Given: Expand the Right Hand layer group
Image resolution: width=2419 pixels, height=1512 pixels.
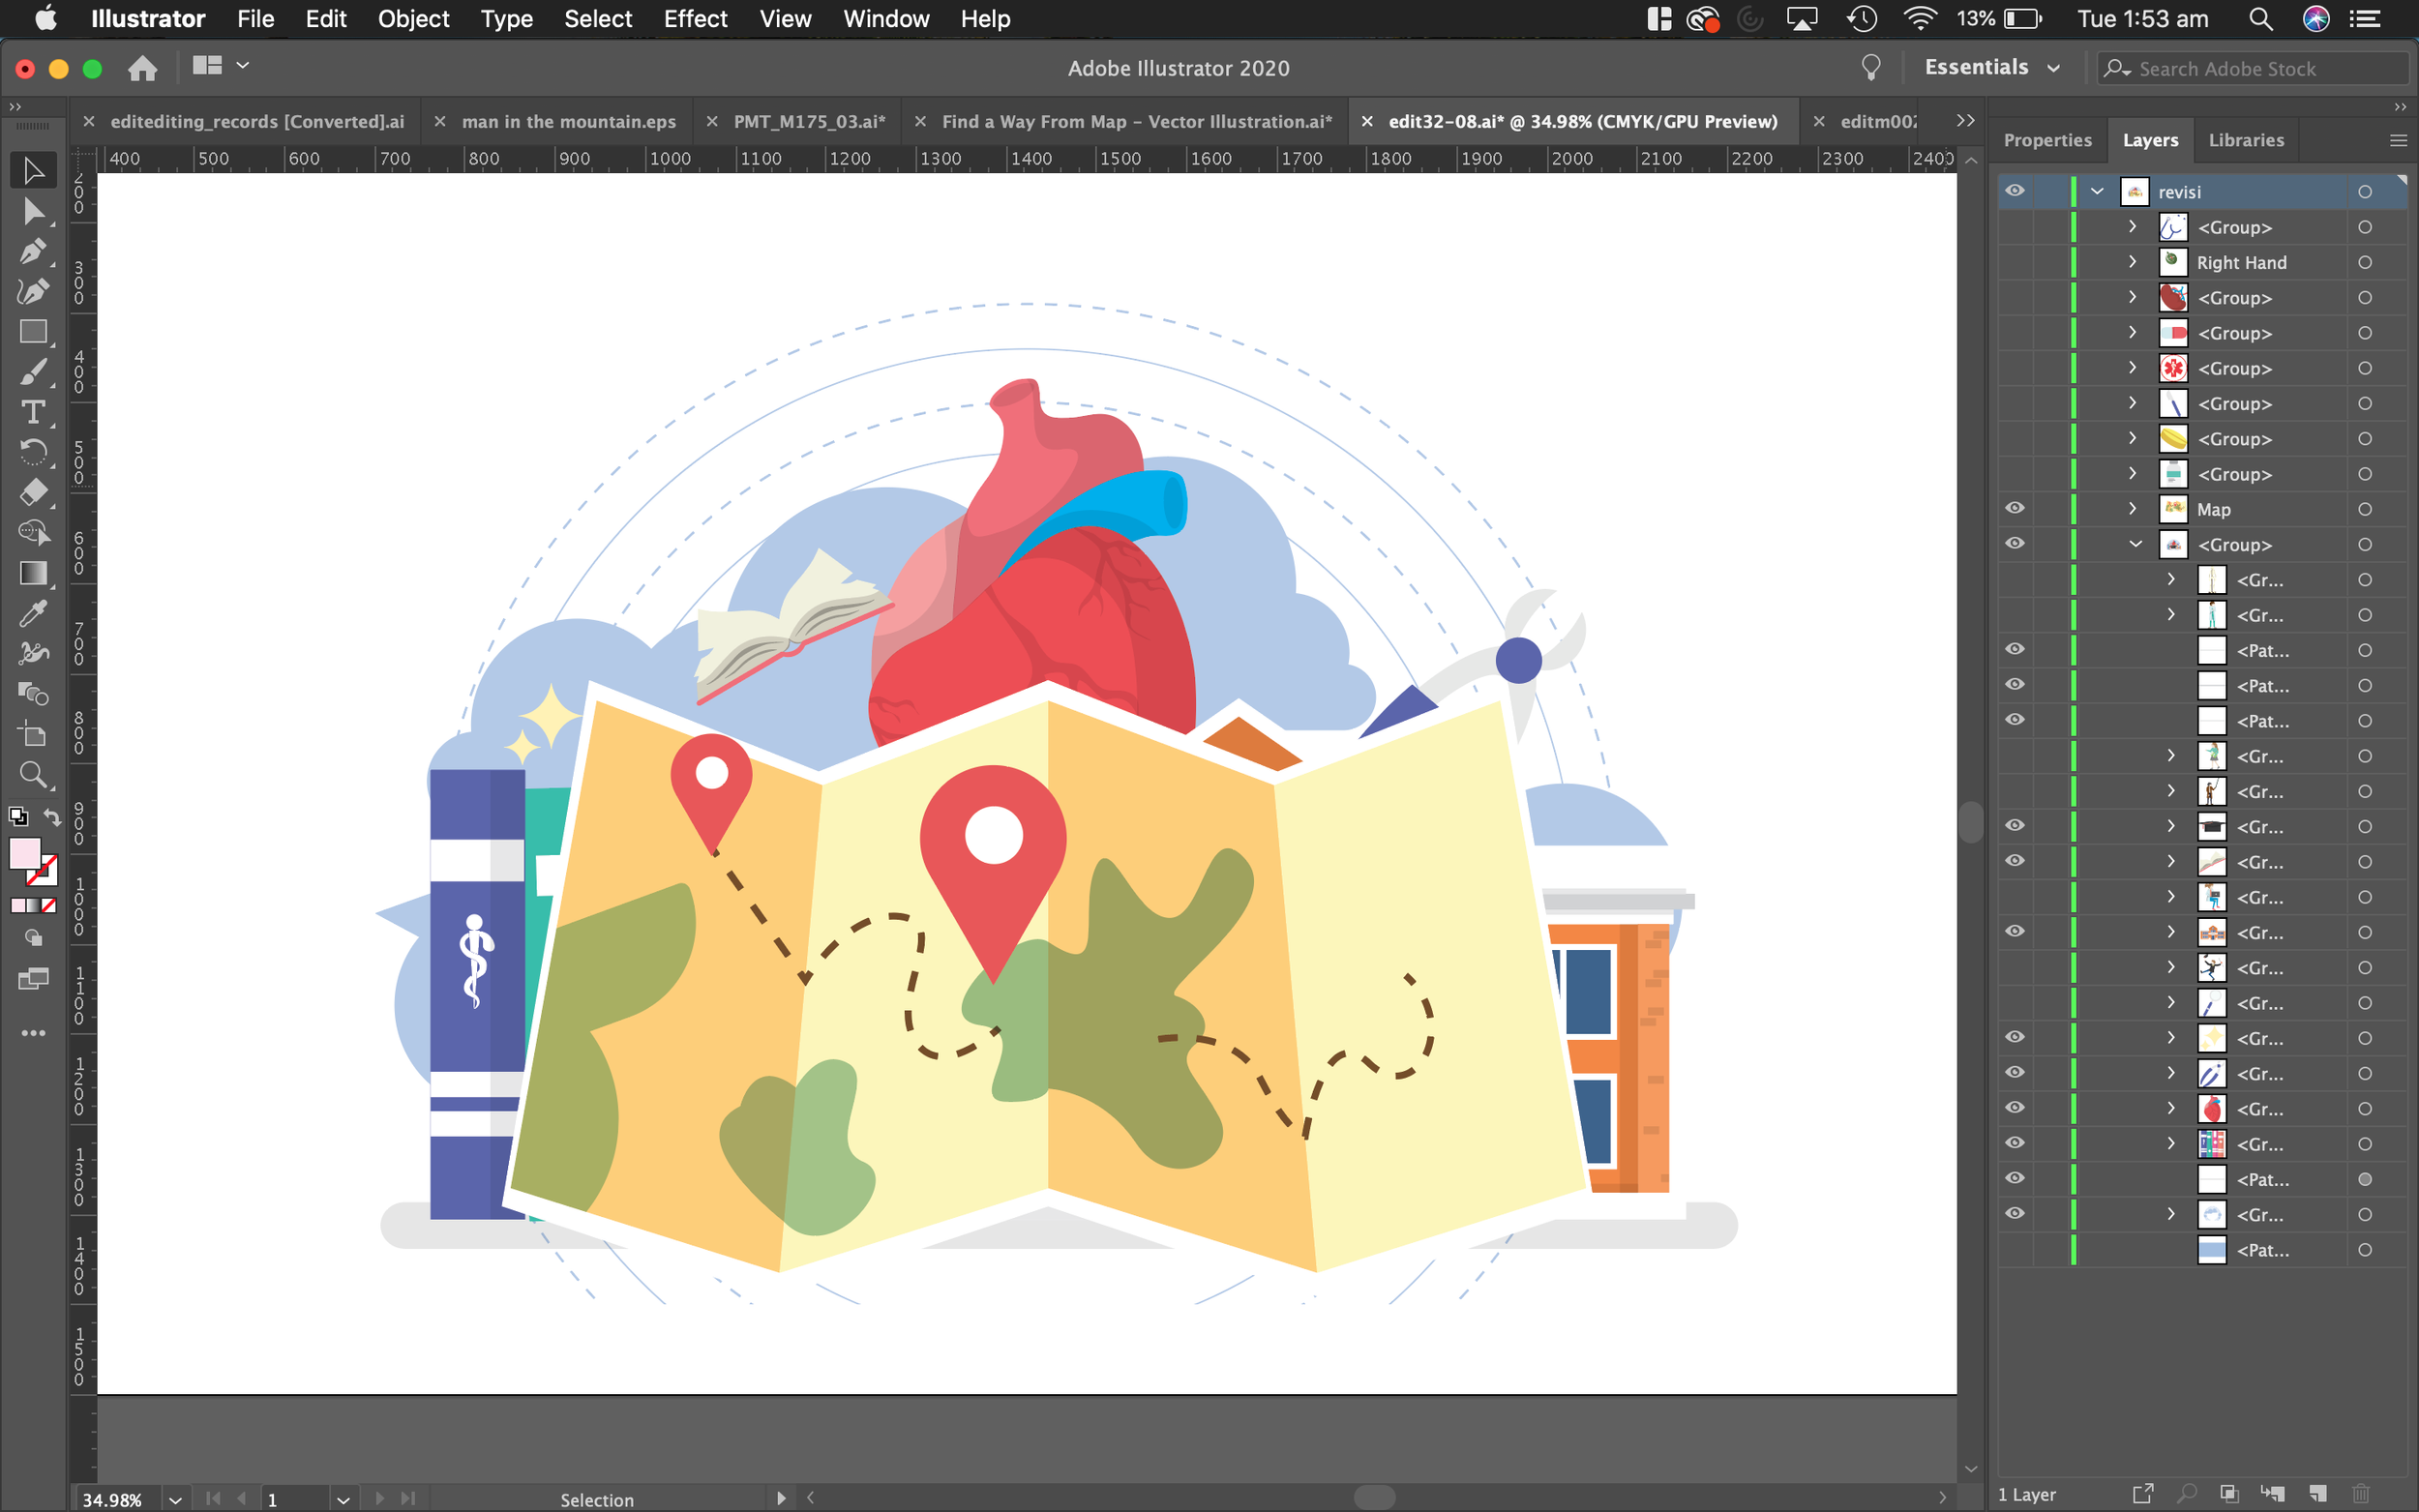Looking at the screenshot, I should (x=2132, y=262).
